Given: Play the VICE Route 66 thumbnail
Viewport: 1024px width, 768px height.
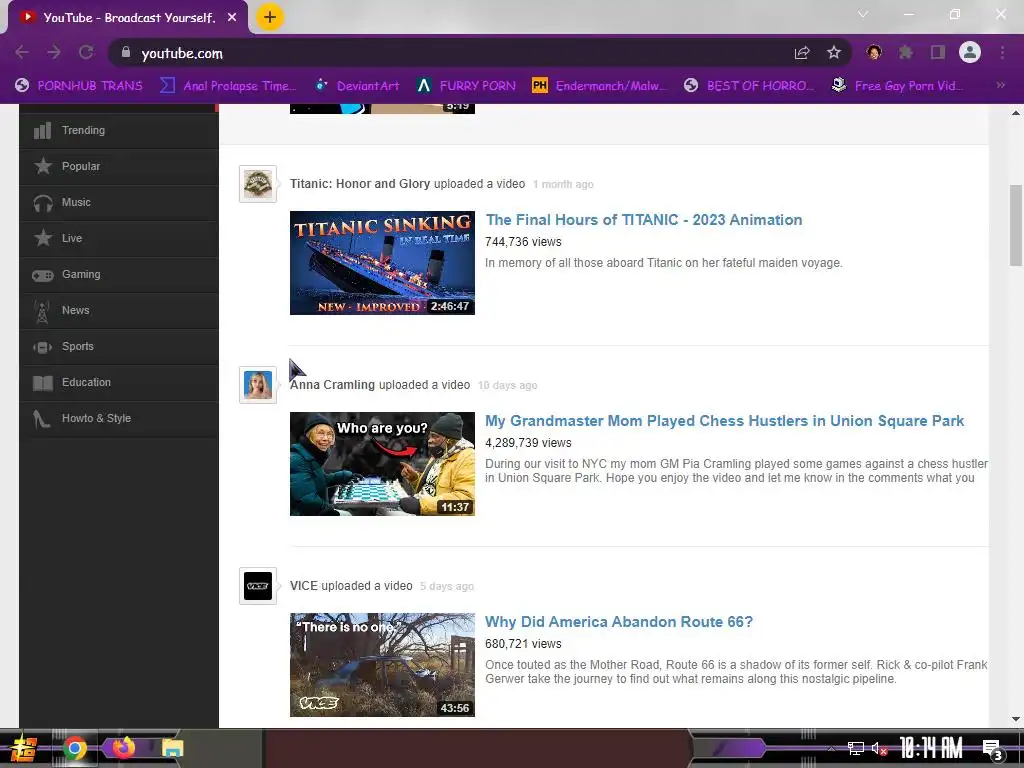Looking at the screenshot, I should [382, 665].
